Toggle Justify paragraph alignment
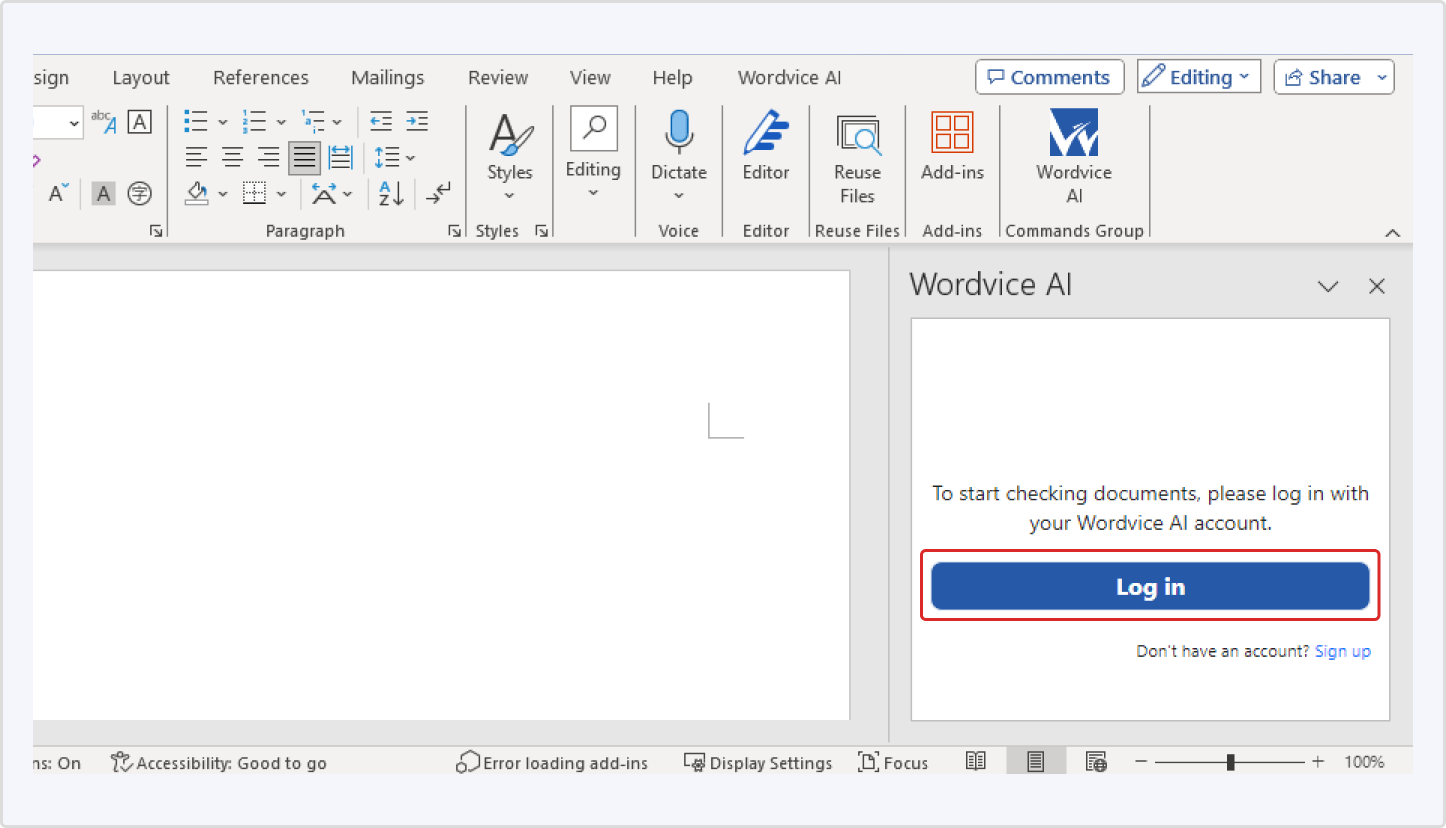 pos(304,157)
